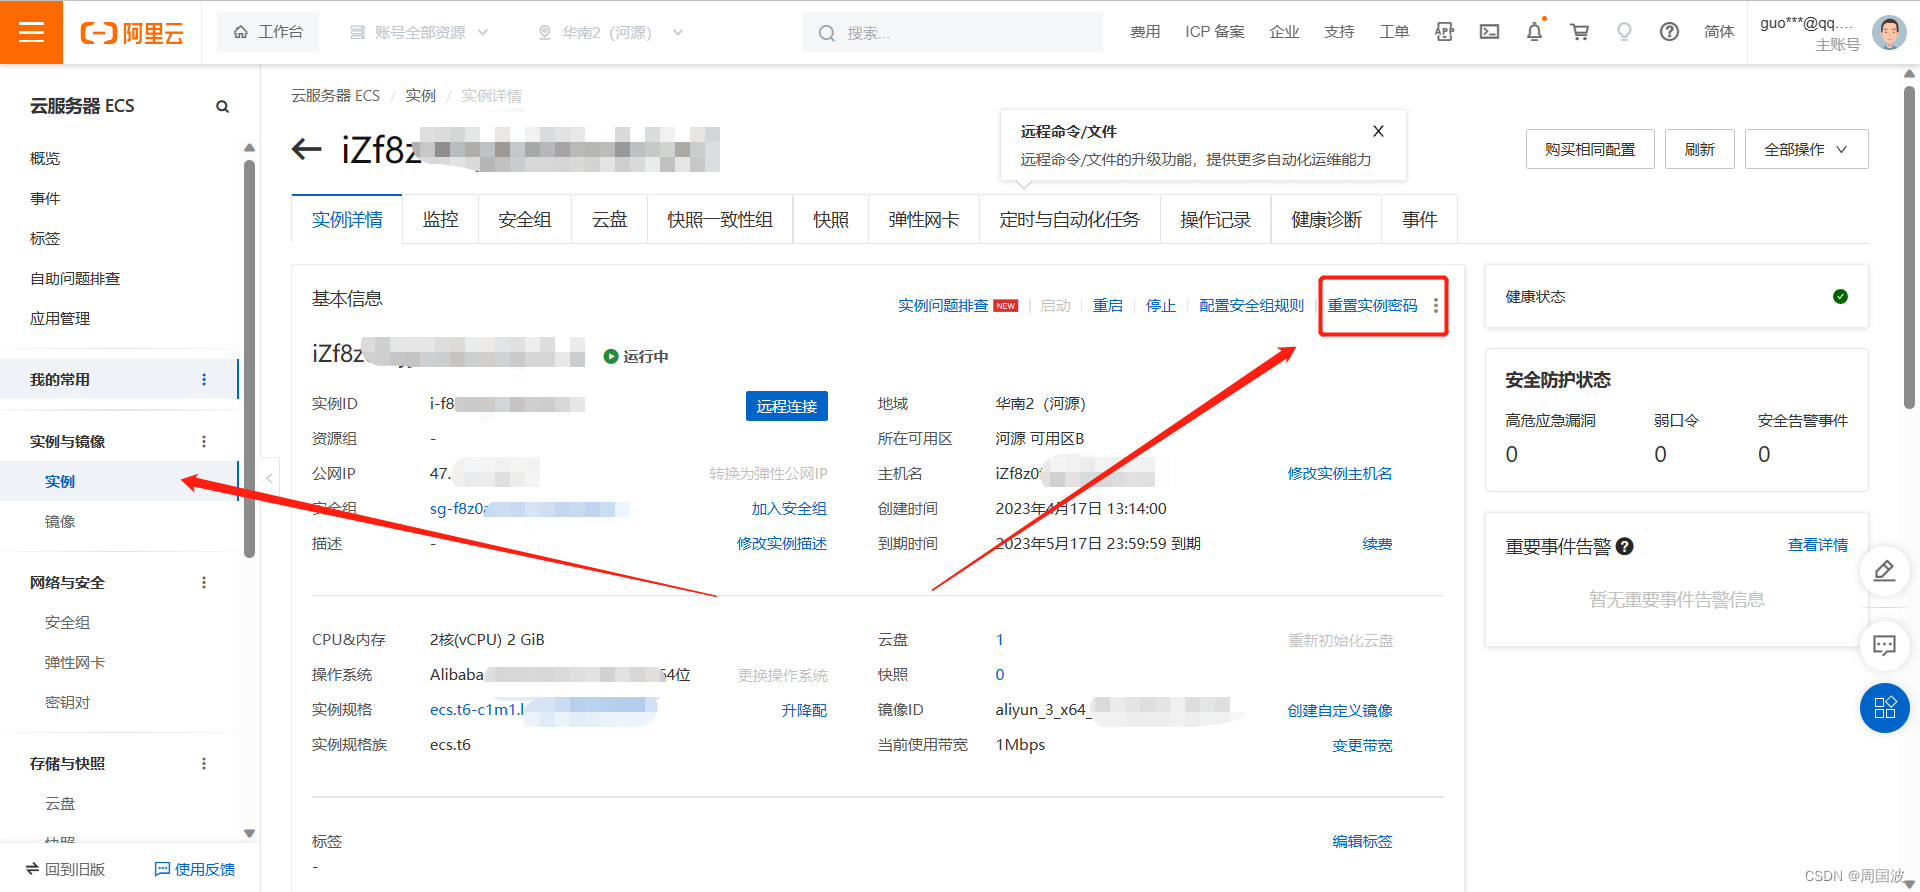Open 查看详情 under 重要事件告警
1920x892 pixels.
(1818, 544)
